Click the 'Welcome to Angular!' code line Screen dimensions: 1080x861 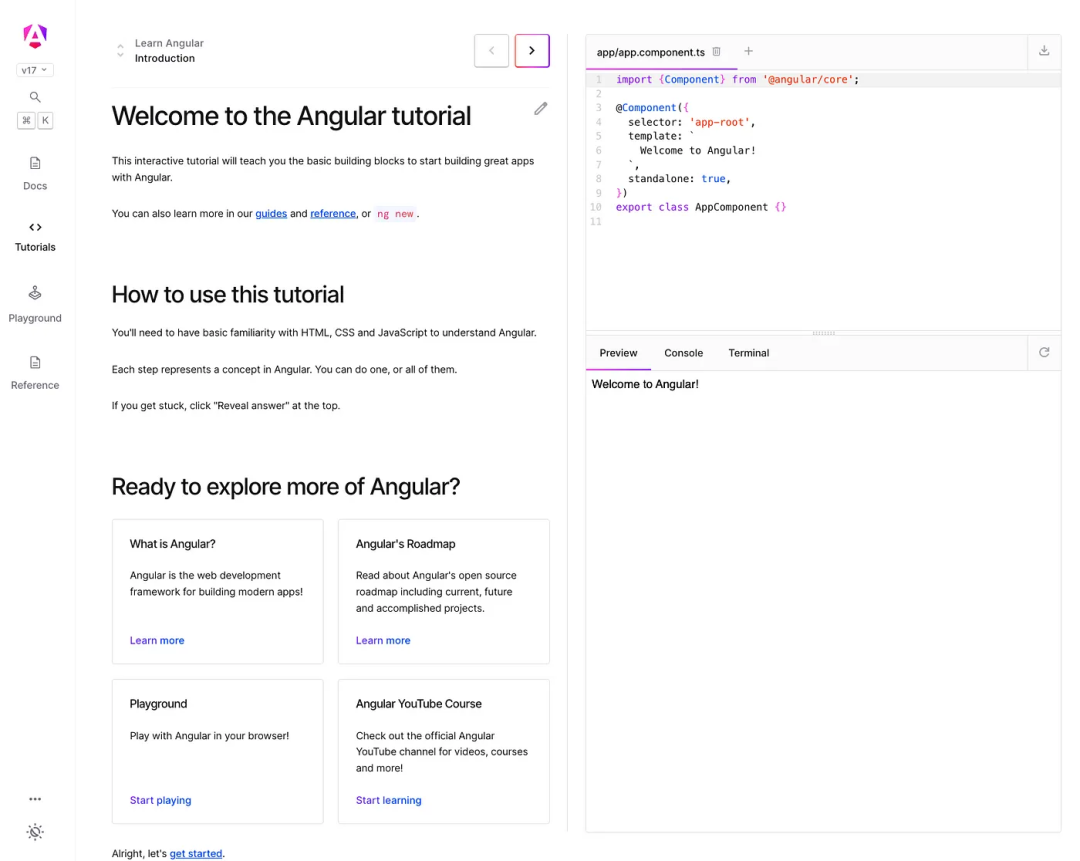697,150
